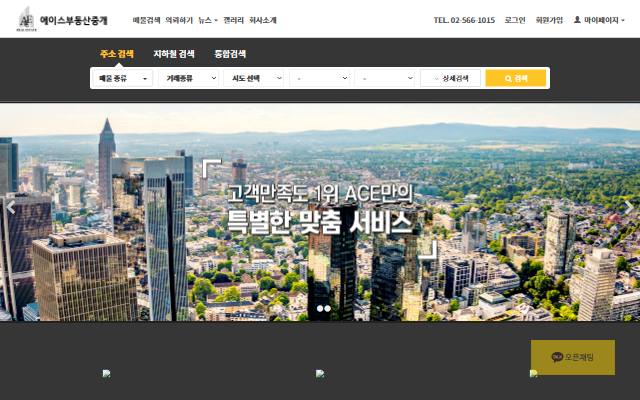Open the 매물검색 menu link
640x400 pixels.
coord(146,20)
